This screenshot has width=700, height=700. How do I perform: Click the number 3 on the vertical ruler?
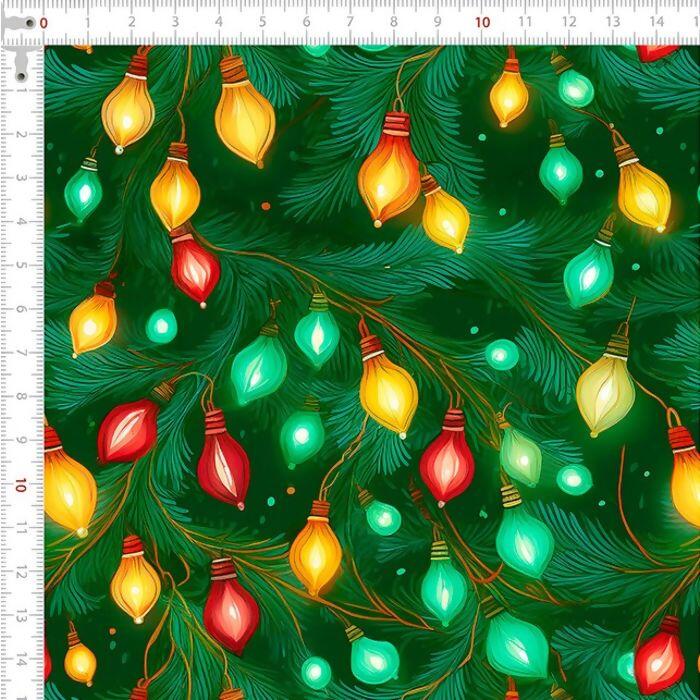tap(20, 178)
